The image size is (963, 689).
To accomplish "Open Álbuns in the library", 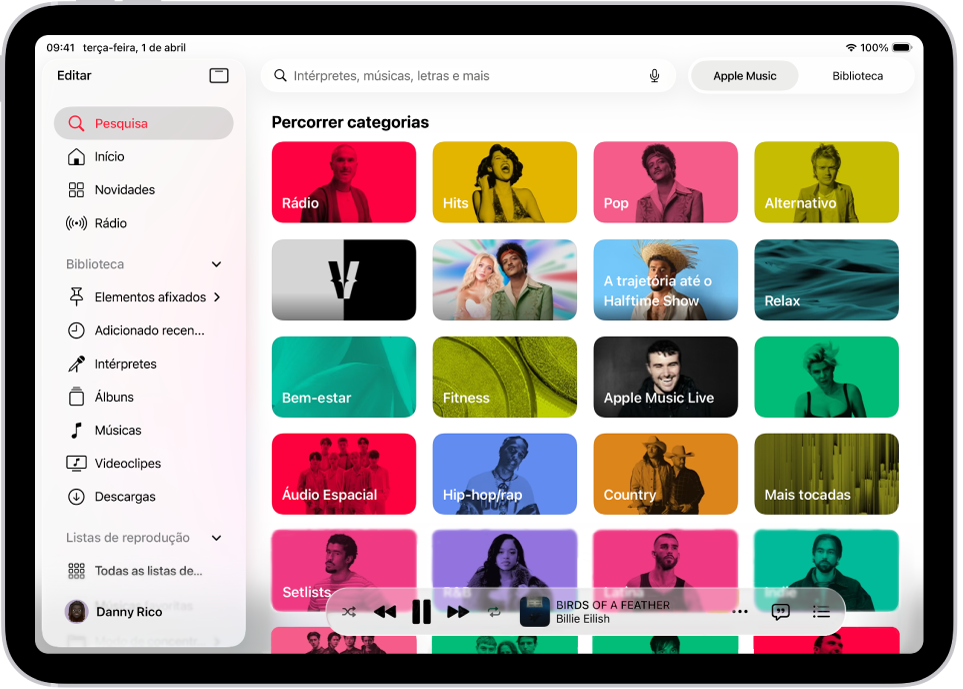I will coord(144,397).
